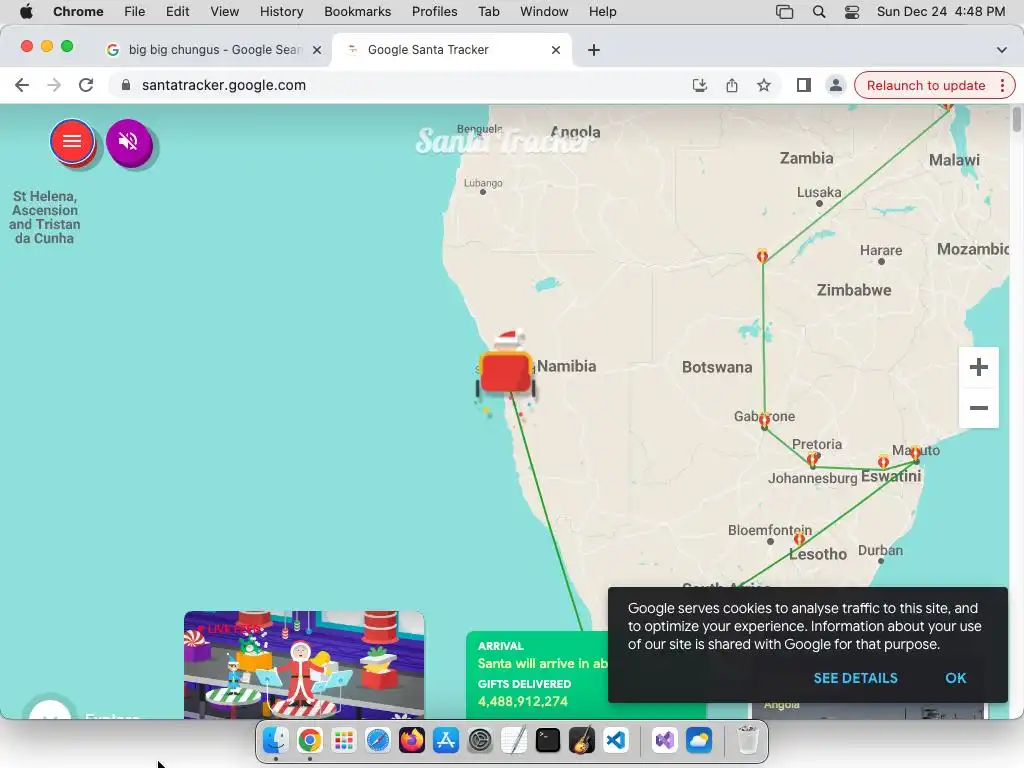Open SEE DETAILS in the cookie notice

click(855, 678)
